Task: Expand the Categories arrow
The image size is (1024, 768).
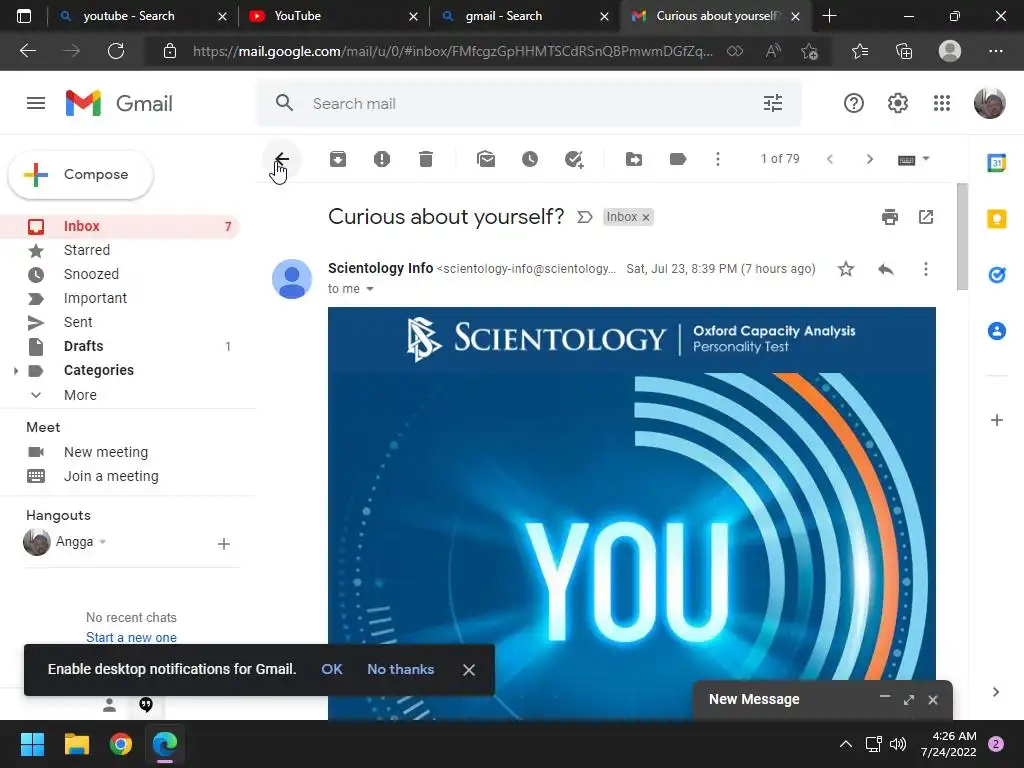Action: point(16,371)
